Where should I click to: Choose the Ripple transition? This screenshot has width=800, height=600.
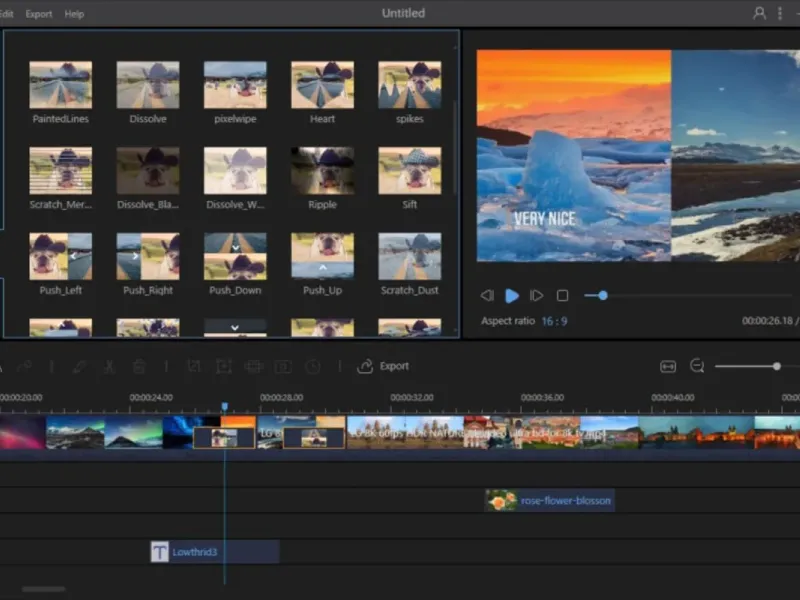pyautogui.click(x=322, y=171)
